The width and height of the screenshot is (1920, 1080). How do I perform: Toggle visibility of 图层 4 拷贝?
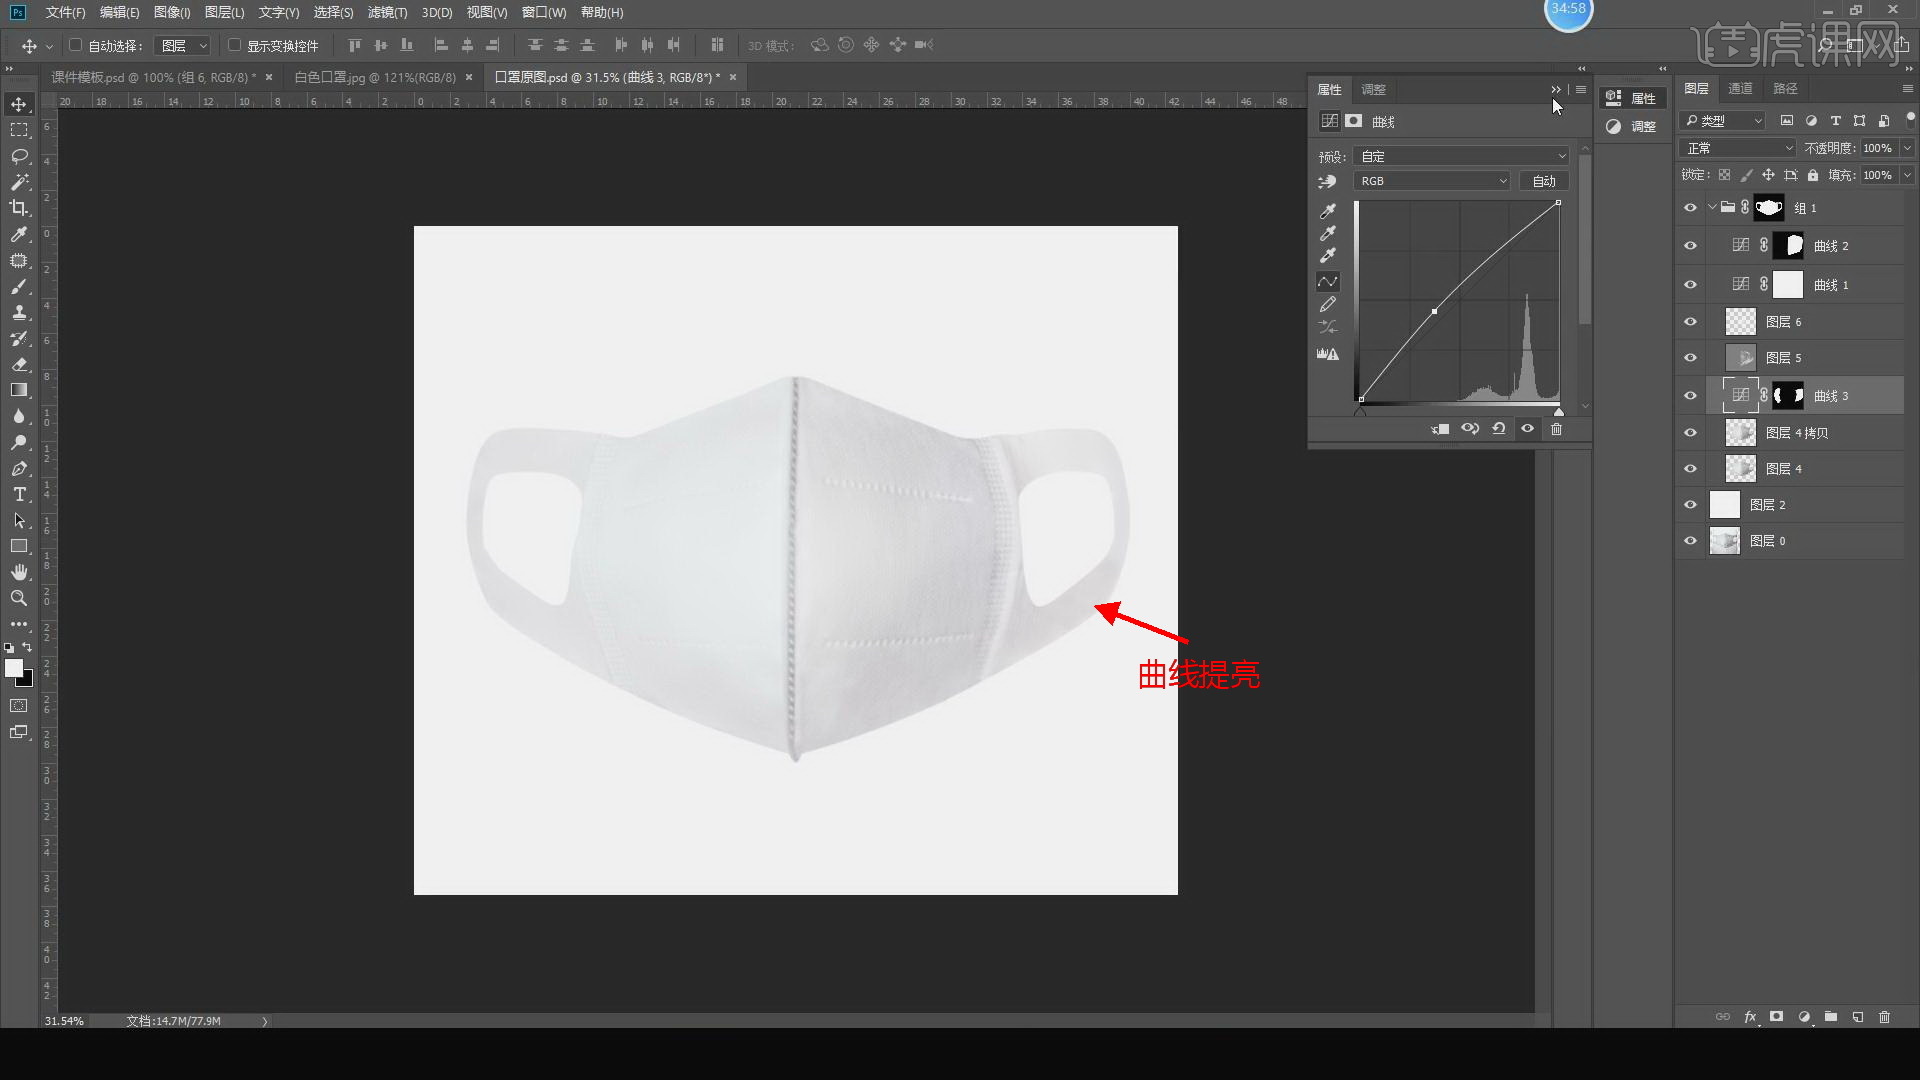click(1690, 433)
